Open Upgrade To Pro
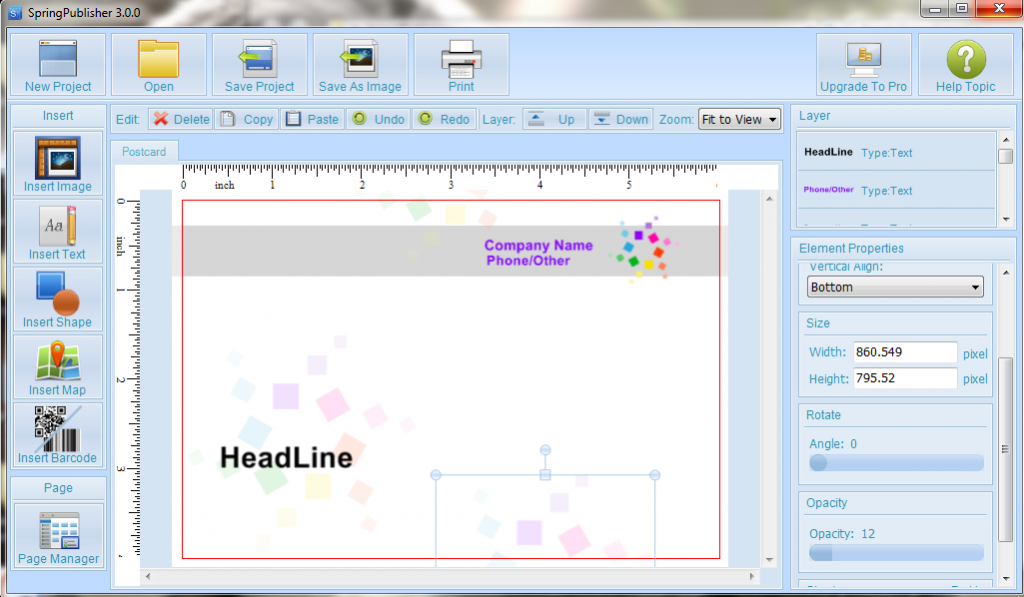1024x597 pixels. tap(864, 64)
